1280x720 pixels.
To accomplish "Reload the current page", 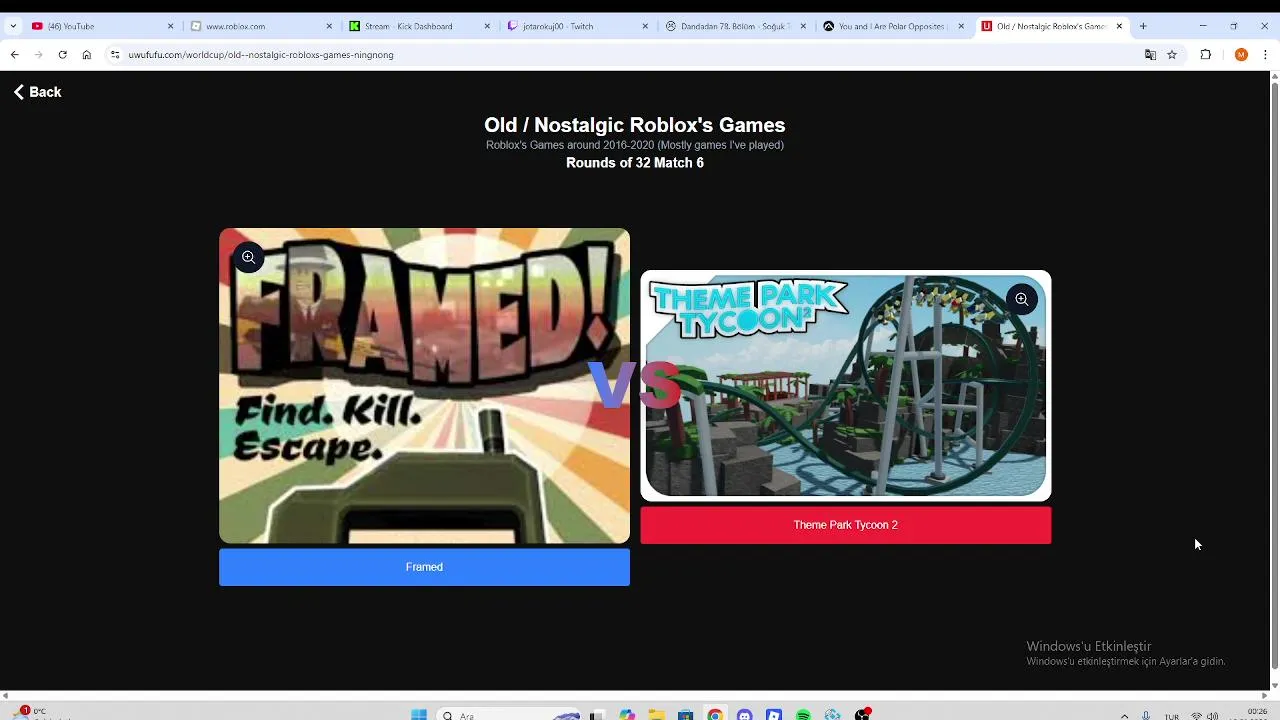I will pyautogui.click(x=62, y=55).
